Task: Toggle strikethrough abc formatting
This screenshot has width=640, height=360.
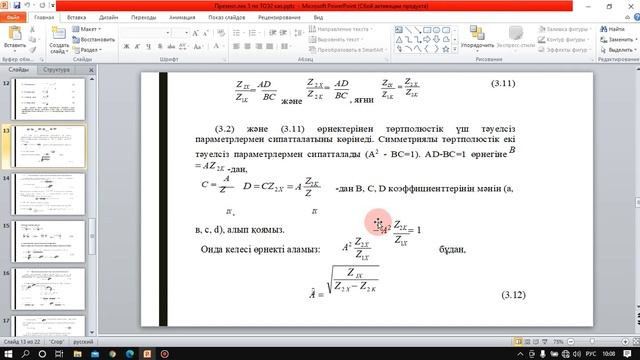Action: [171, 47]
